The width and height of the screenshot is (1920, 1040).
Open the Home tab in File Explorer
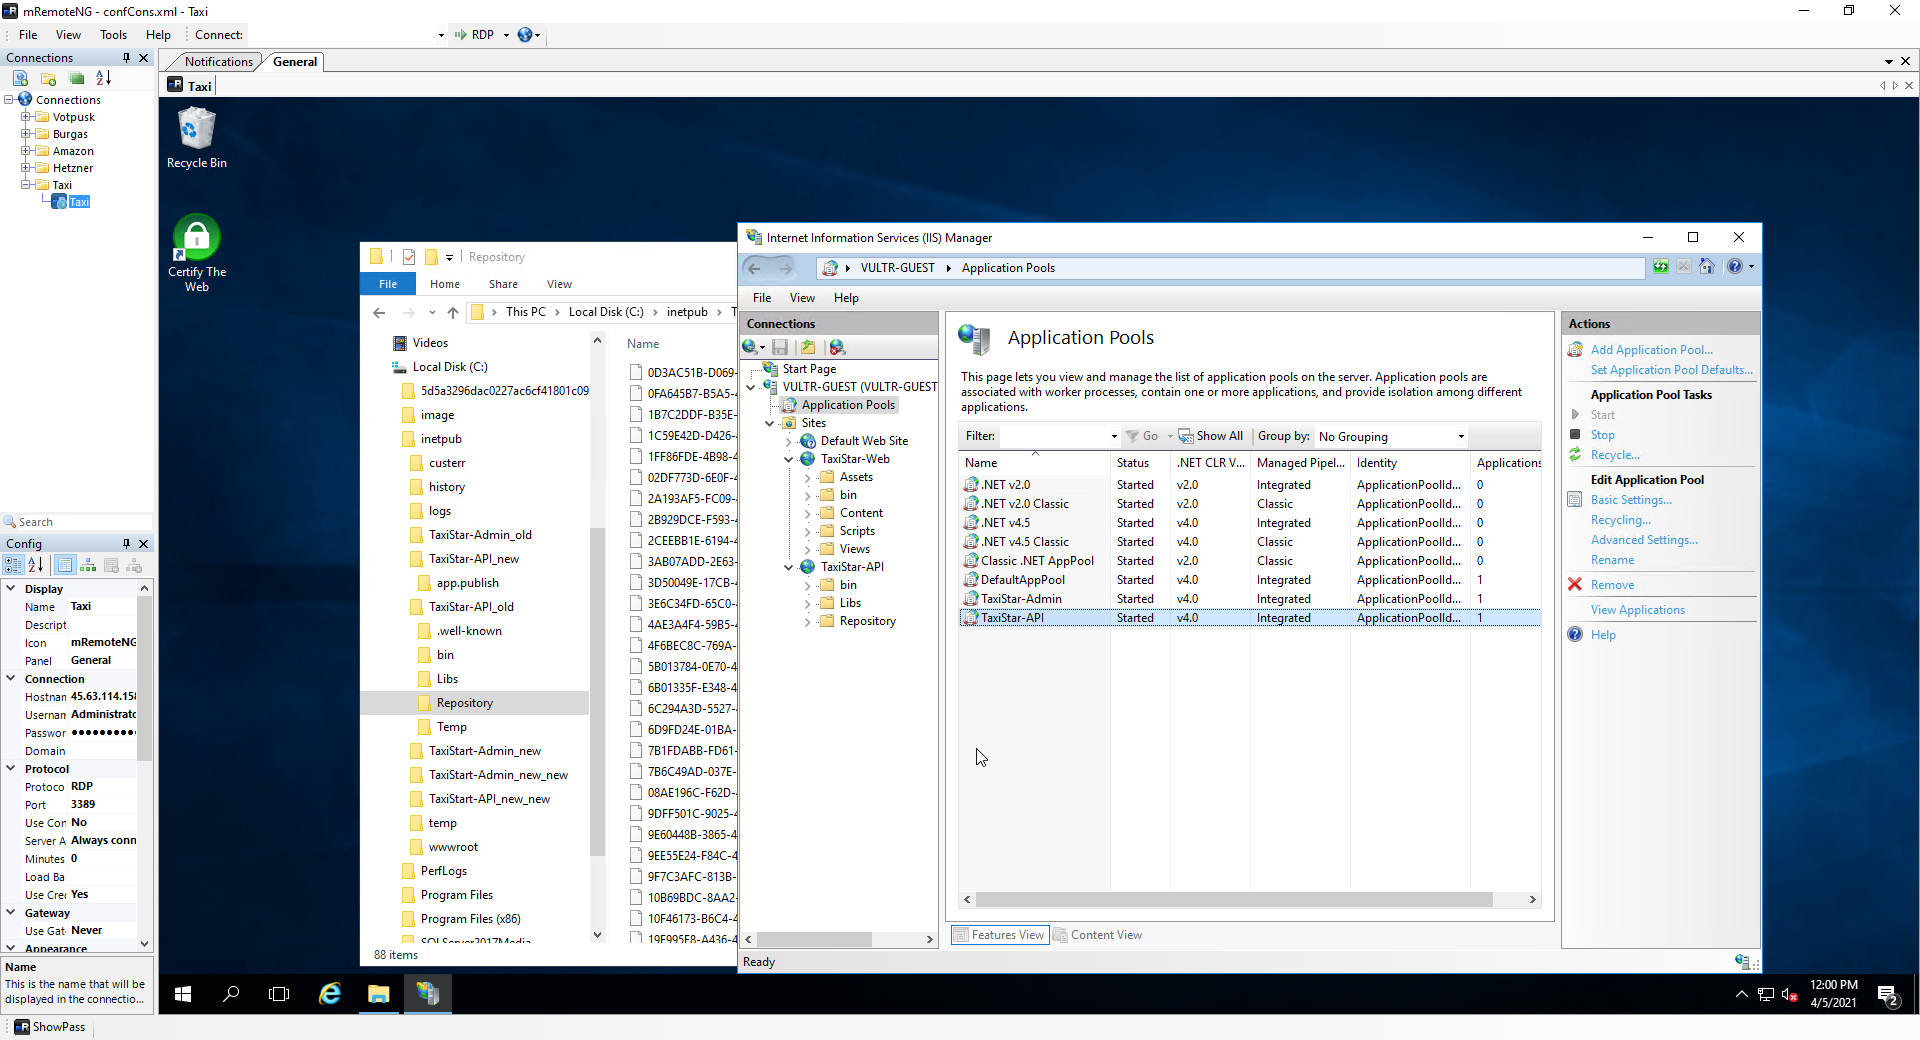(x=445, y=284)
